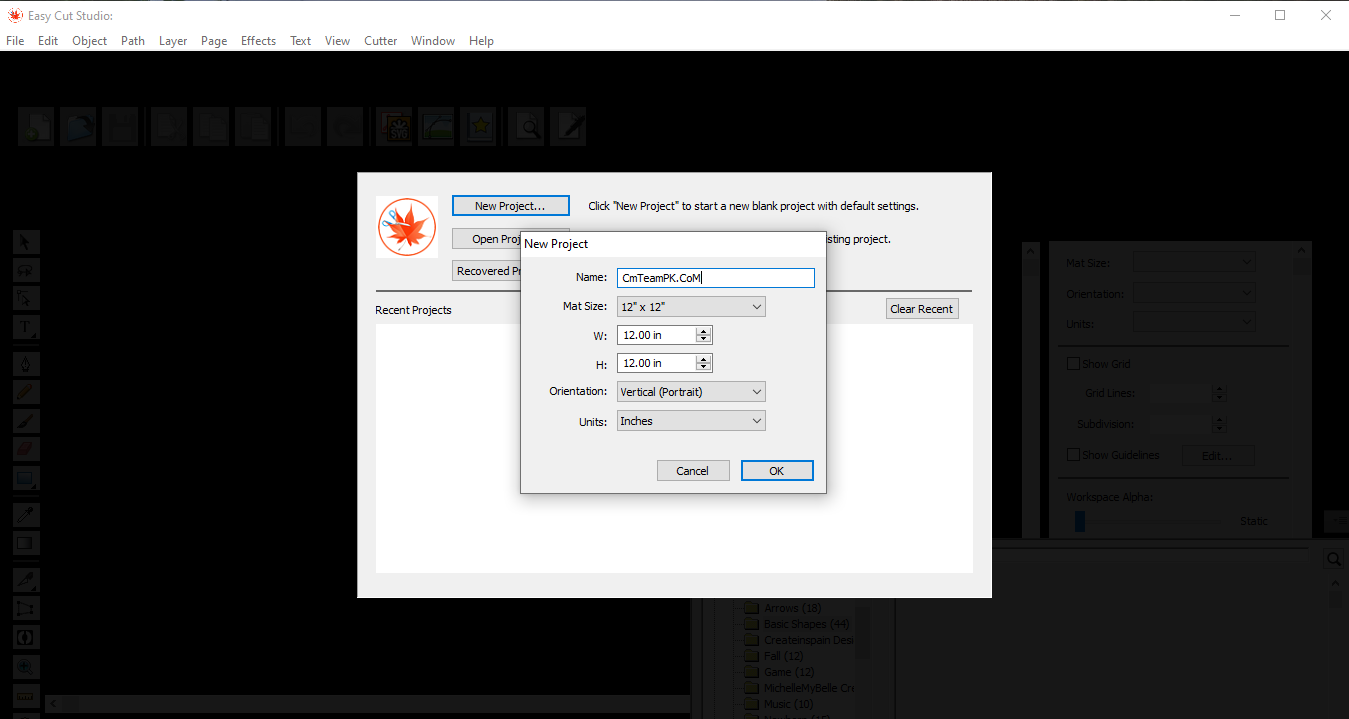Screen dimensions: 1349x719
Task: Choose the Zoom tool in left toolbox
Action: coord(26,667)
